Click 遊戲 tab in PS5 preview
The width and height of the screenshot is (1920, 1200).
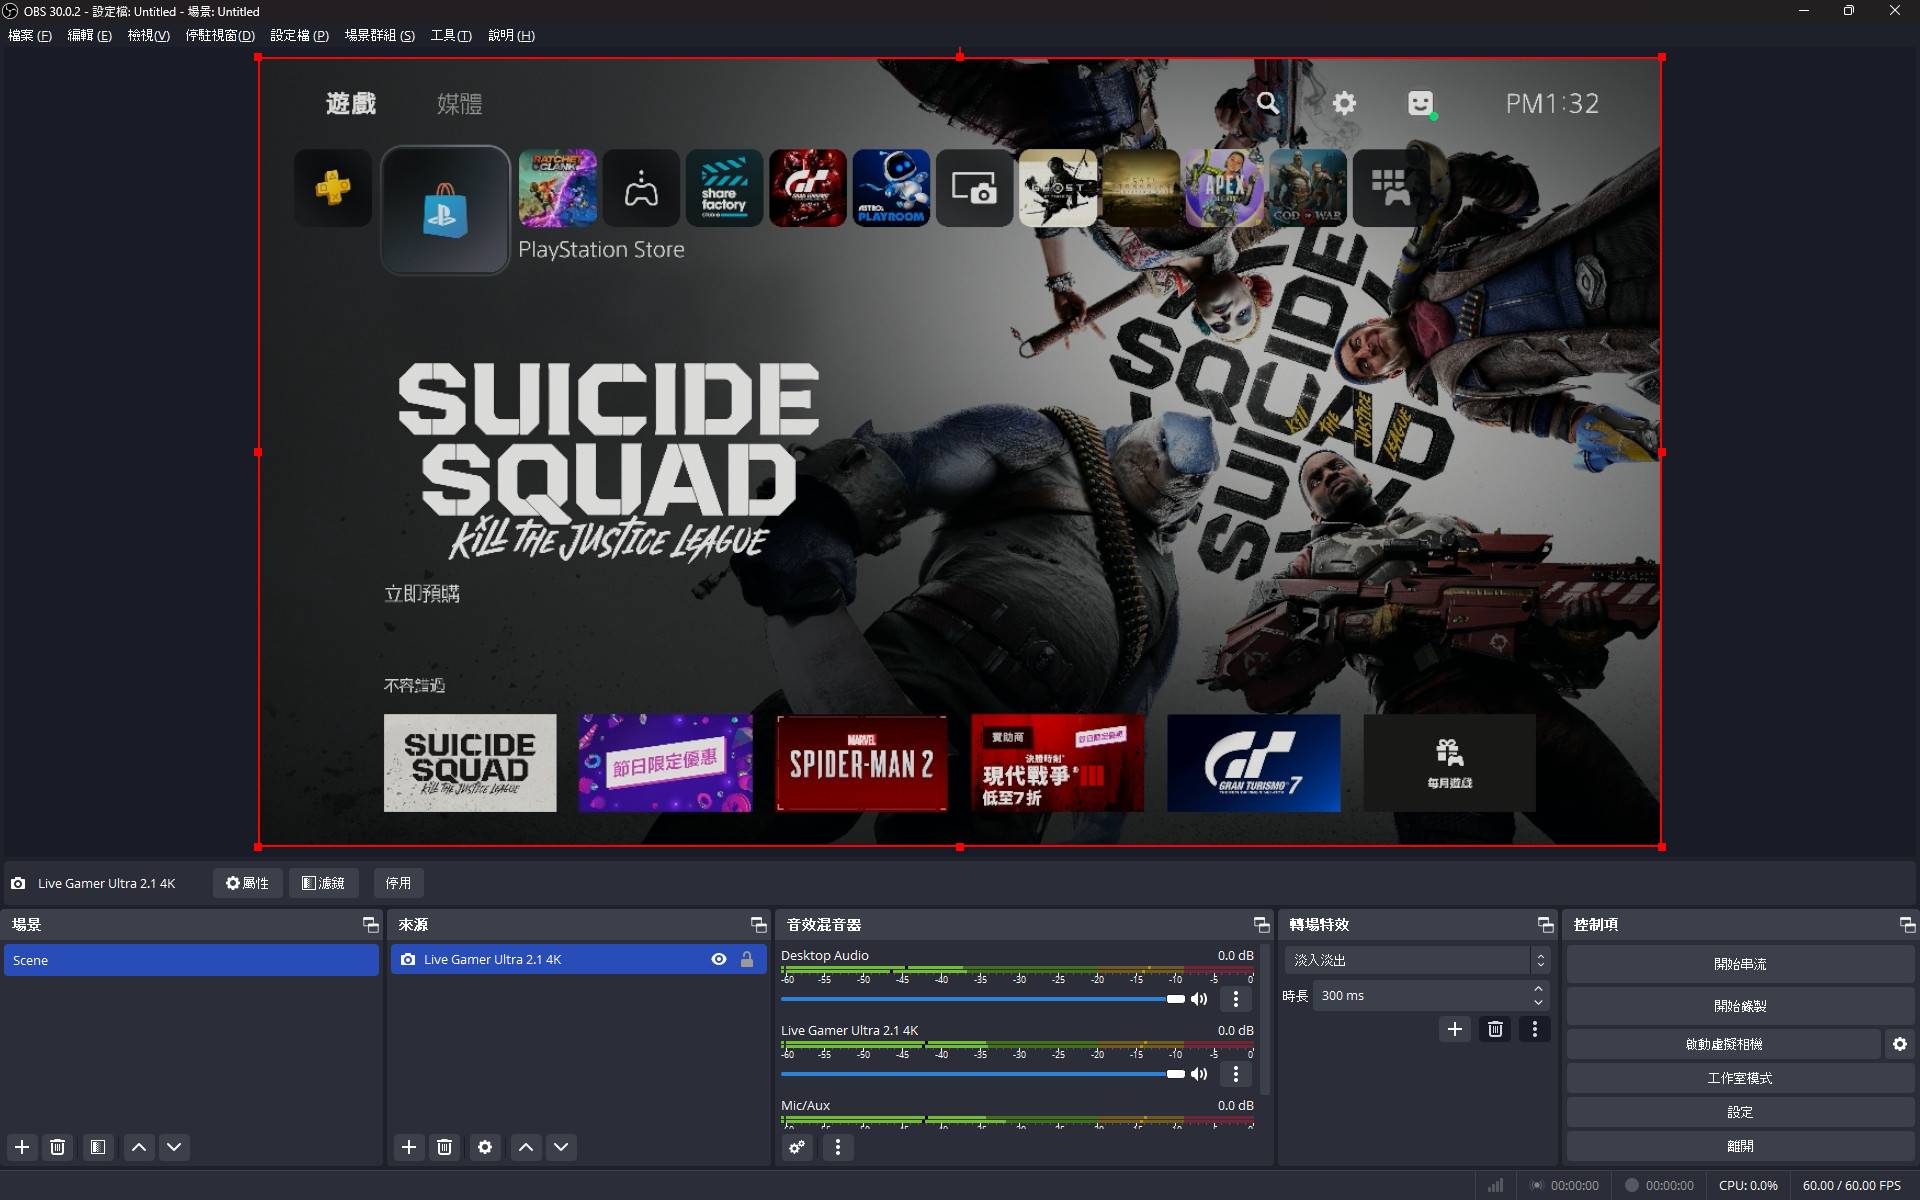[351, 104]
